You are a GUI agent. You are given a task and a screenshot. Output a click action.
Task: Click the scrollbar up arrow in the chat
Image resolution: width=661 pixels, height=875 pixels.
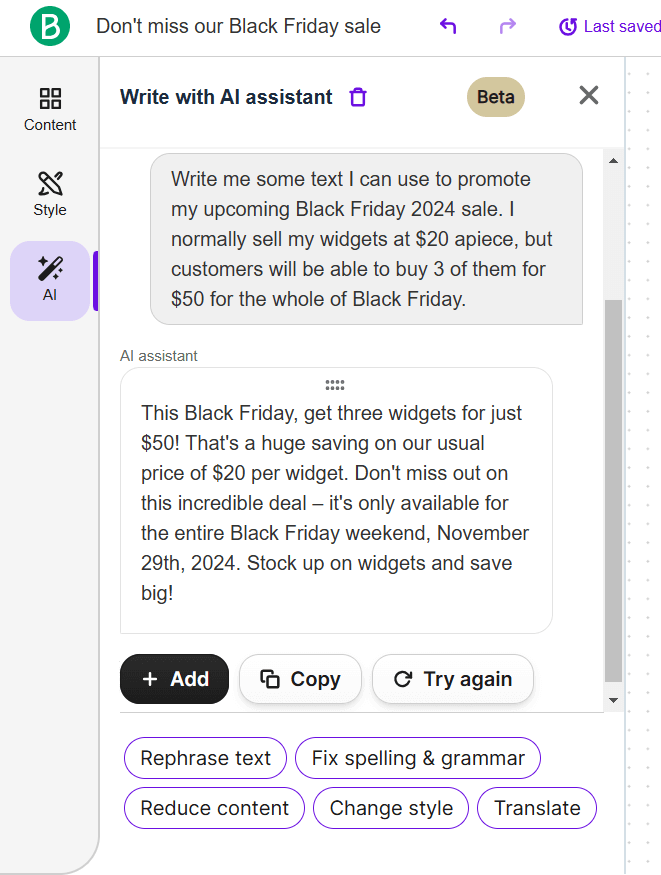point(614,161)
